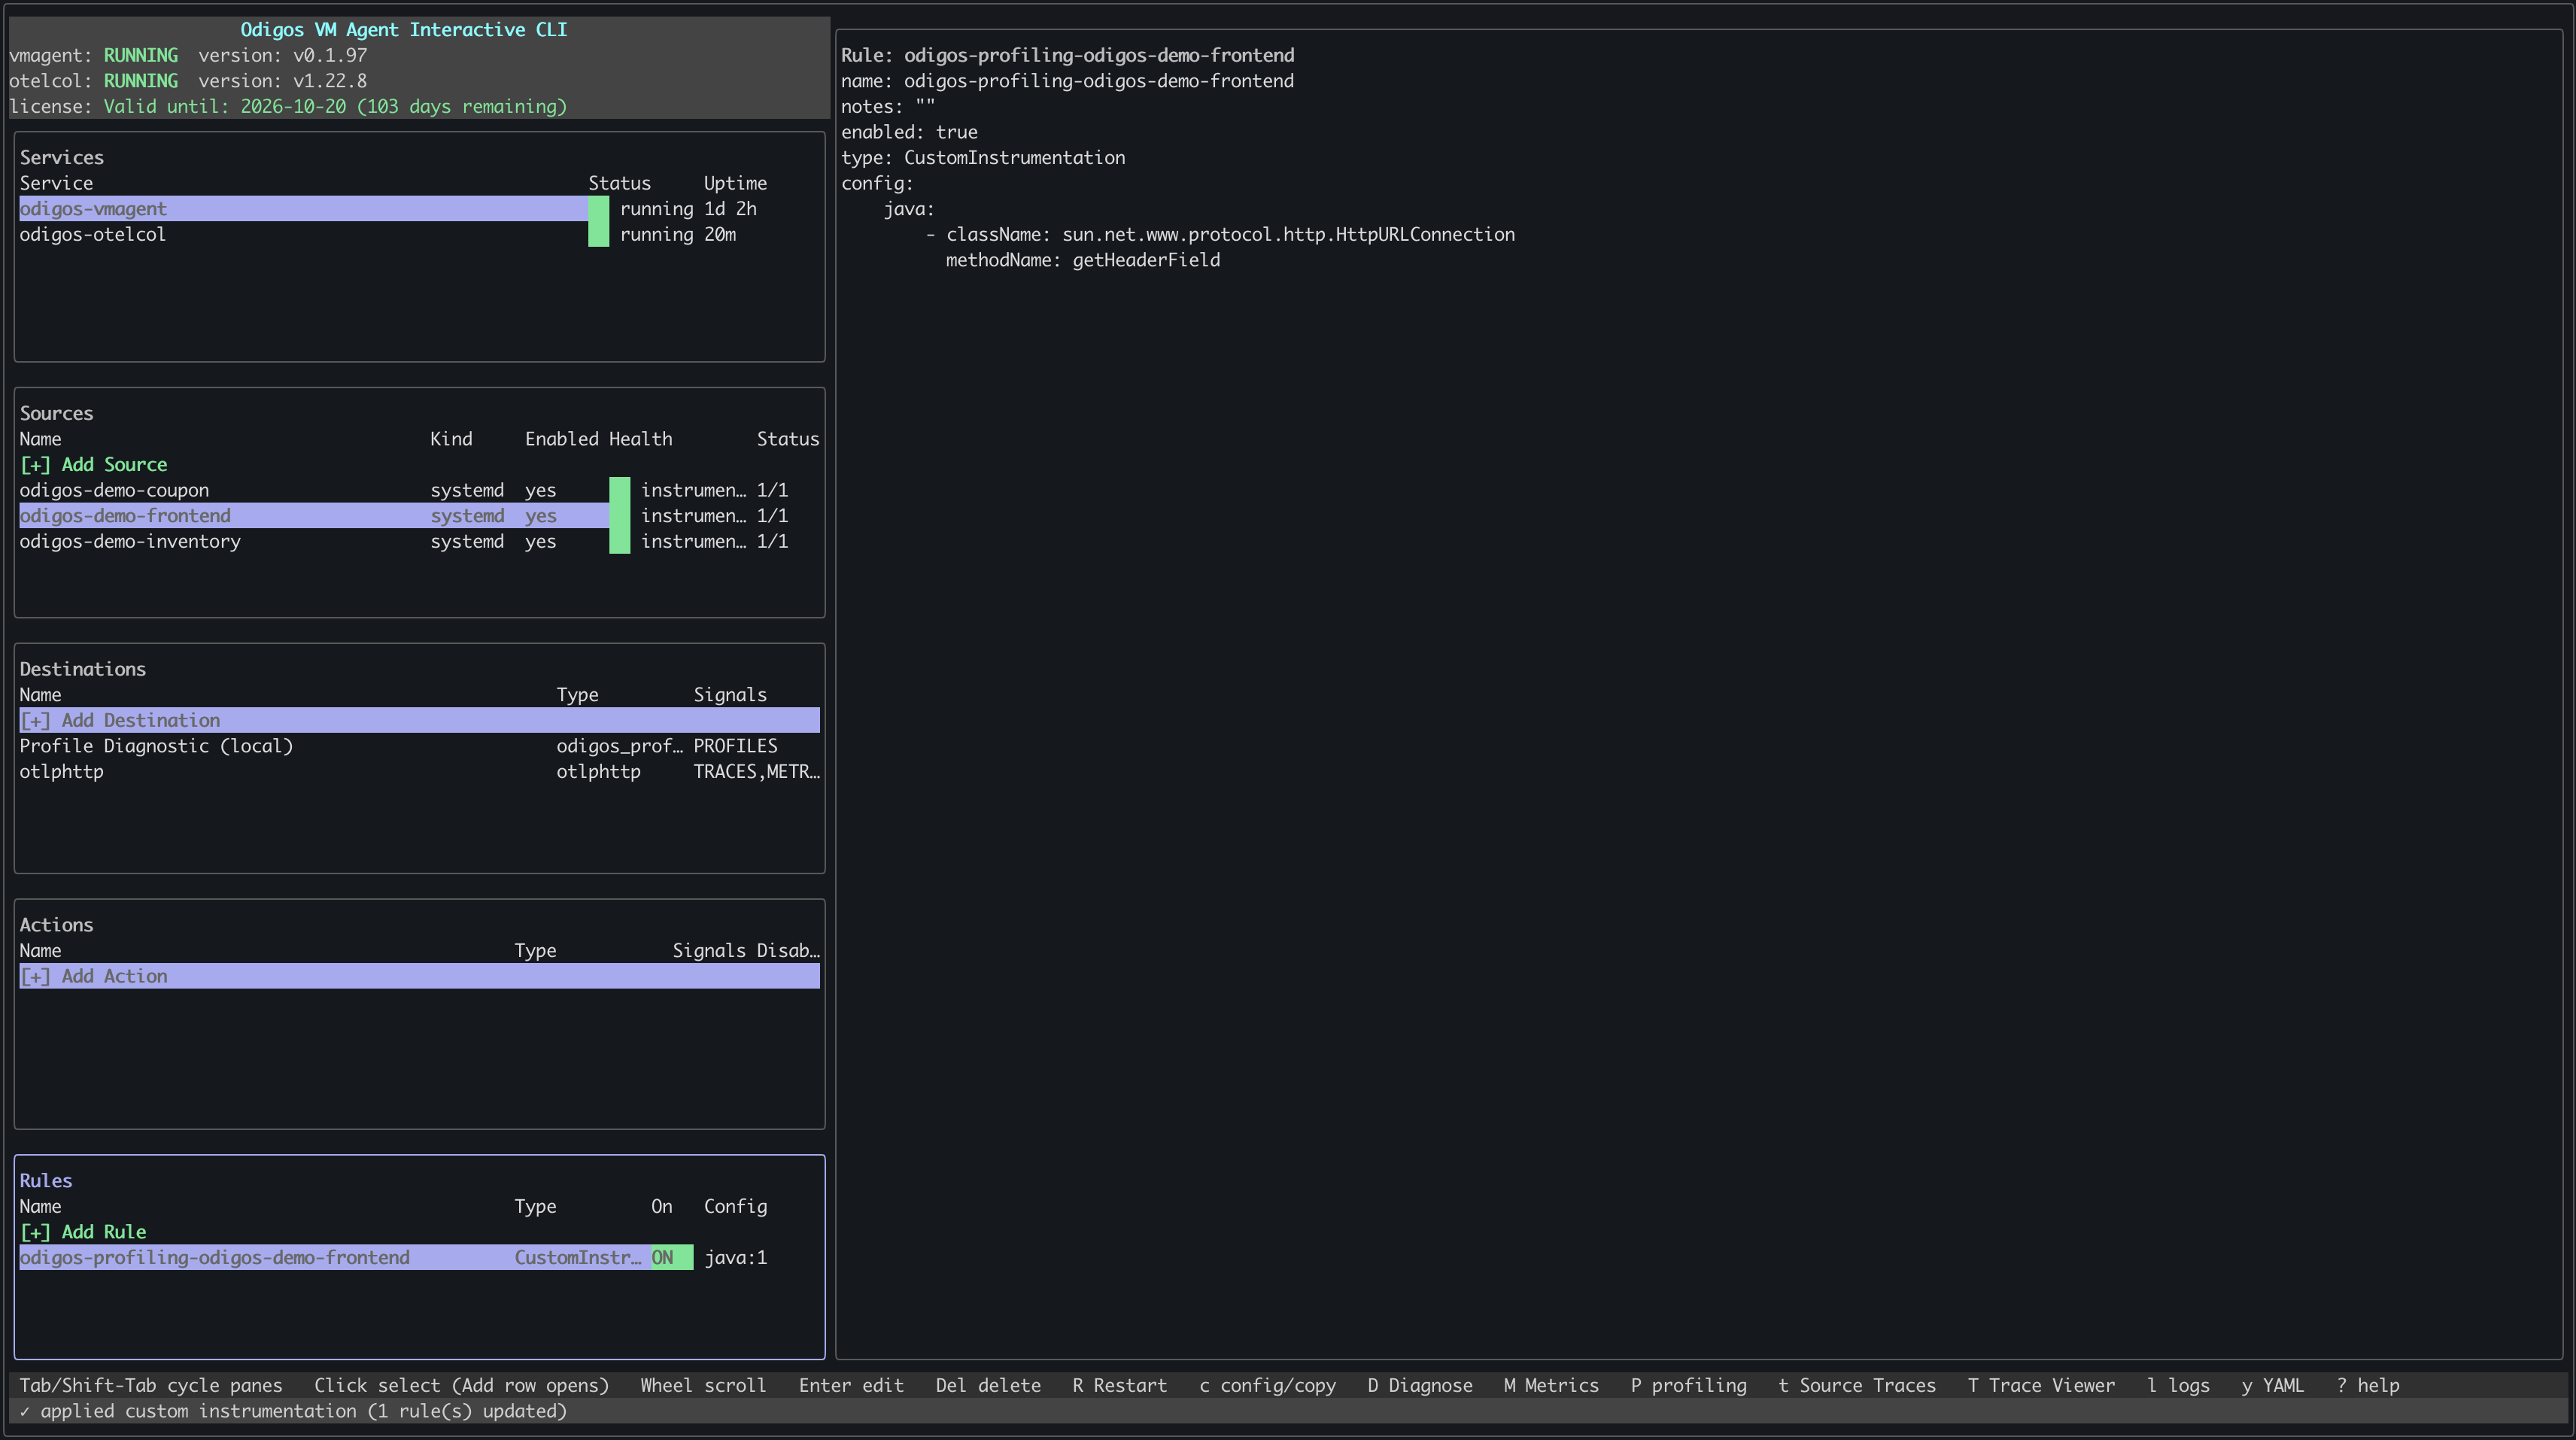
Task: Select the odigos-demo-frontend source
Action: click(419, 516)
